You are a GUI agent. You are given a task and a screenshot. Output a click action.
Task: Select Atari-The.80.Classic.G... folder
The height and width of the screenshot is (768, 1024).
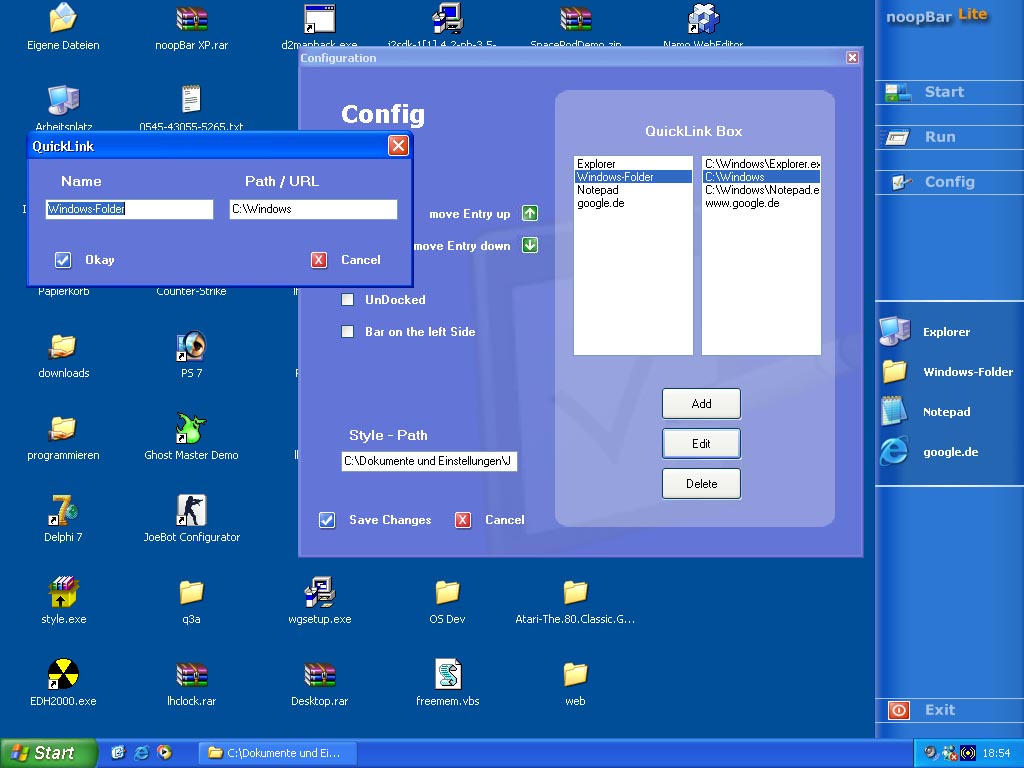click(x=575, y=601)
